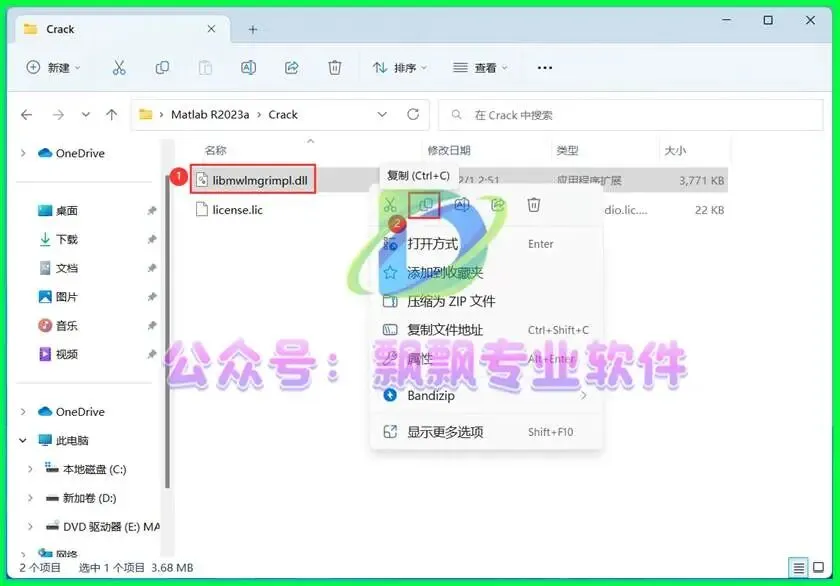
Task: Unpin 图片 using its pin icon
Action: click(x=152, y=297)
